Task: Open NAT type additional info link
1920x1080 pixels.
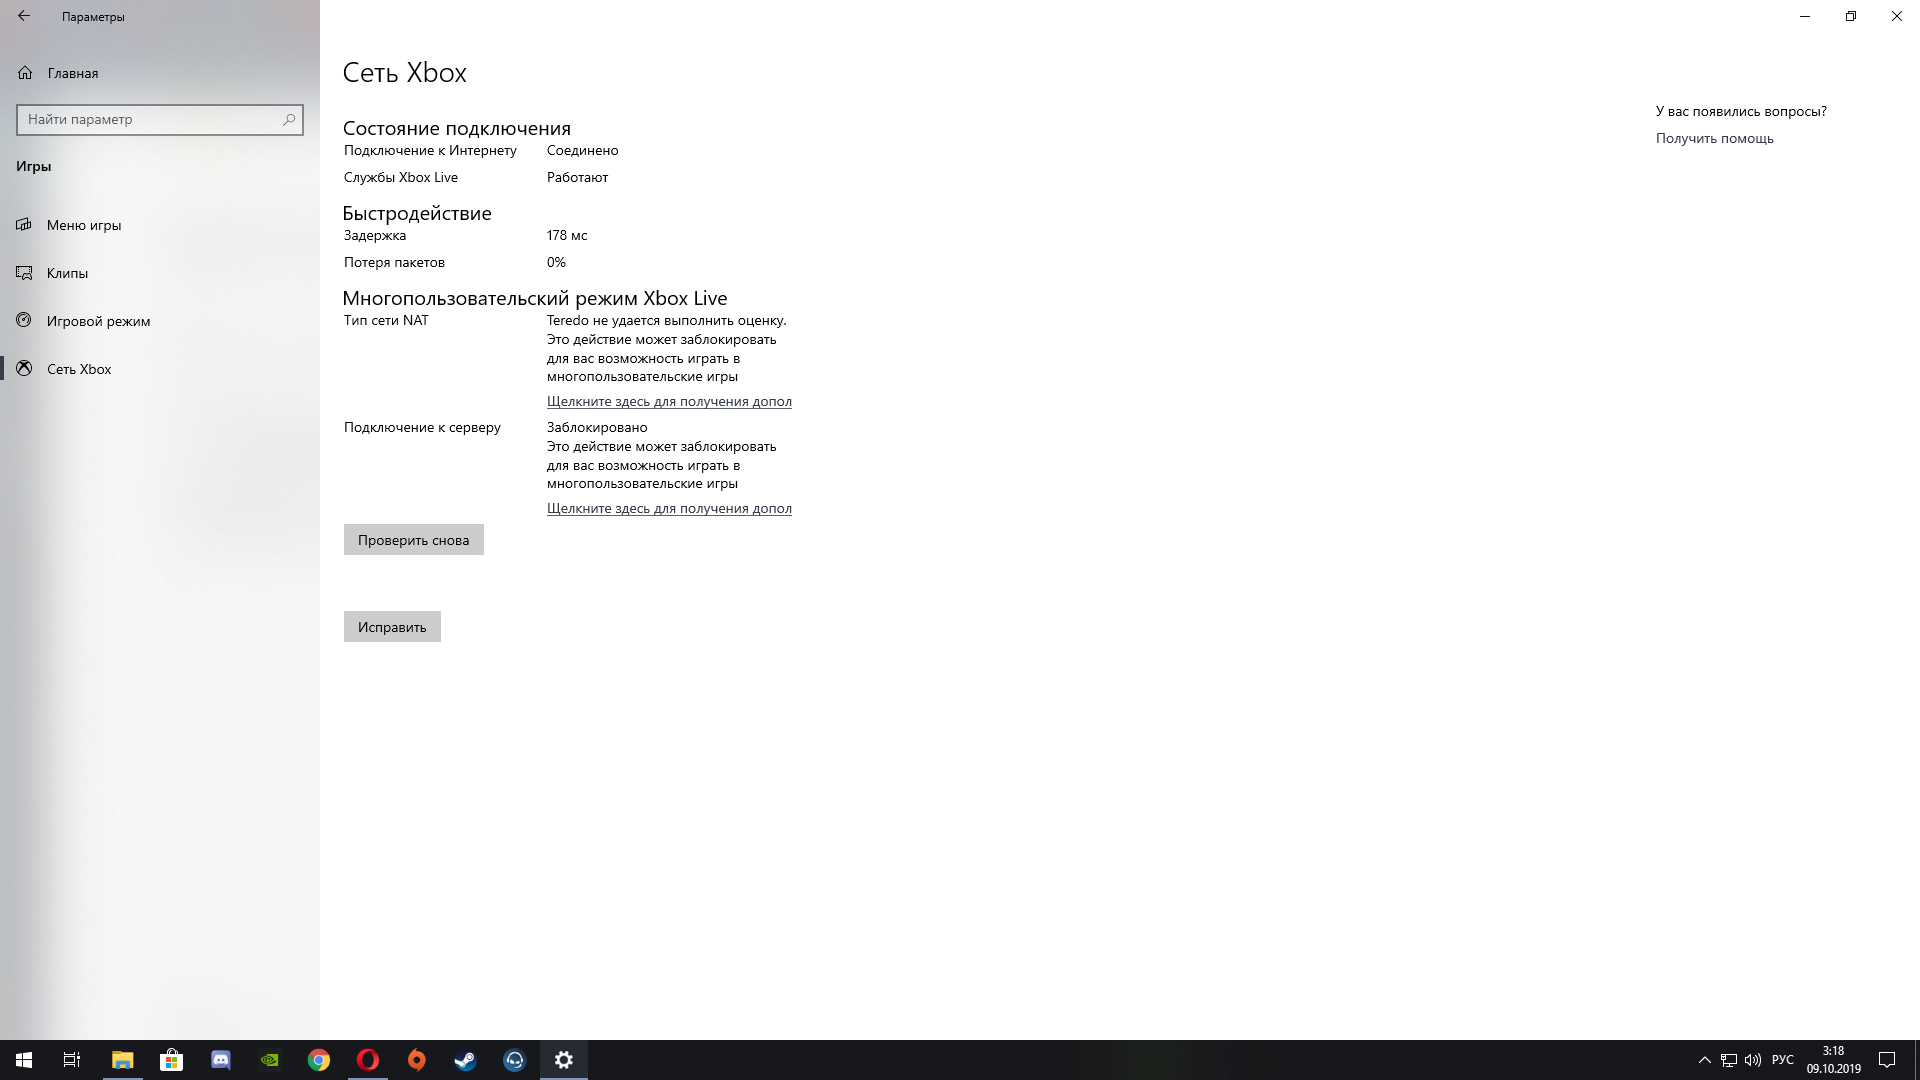Action: coord(669,401)
